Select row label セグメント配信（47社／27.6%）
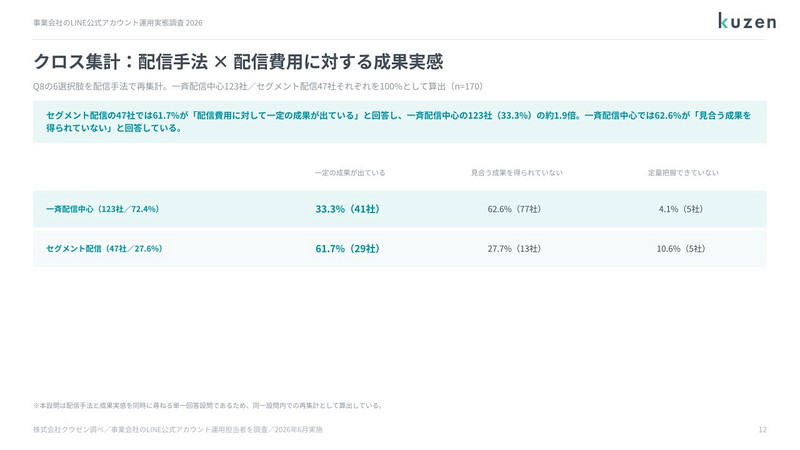Viewport: 800px width, 450px height. coord(104,249)
